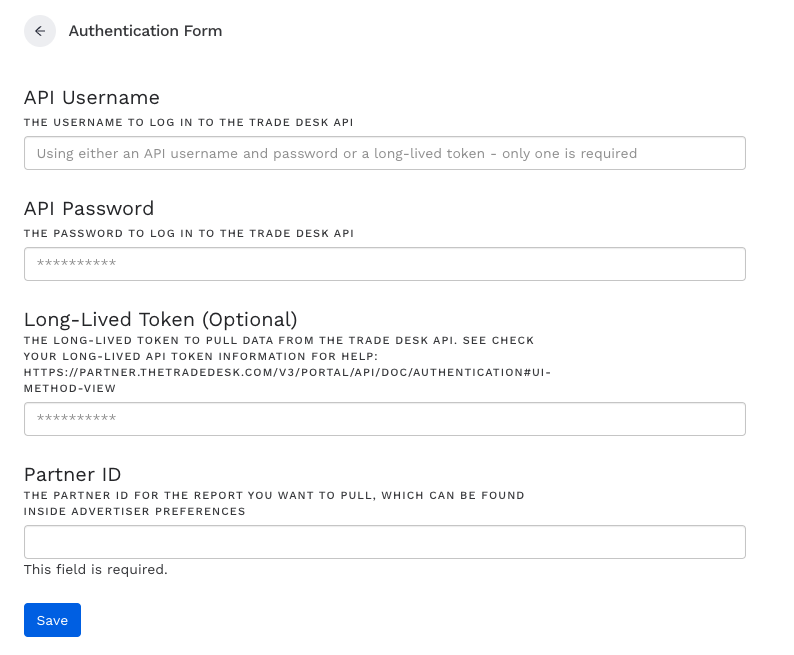This screenshot has height=655, width=794.
Task: Open the partner.thetradedesk.com documentation URL
Action: 287,373
